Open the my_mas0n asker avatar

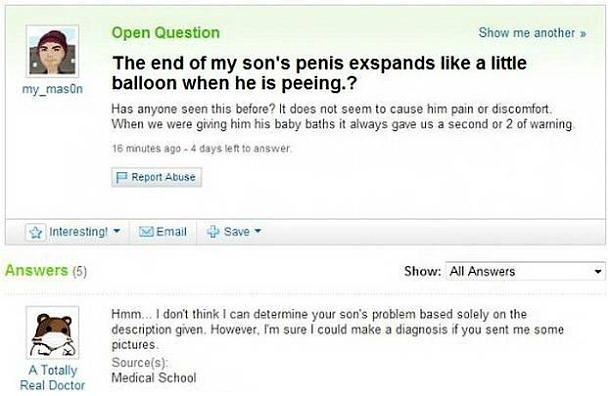(x=53, y=51)
